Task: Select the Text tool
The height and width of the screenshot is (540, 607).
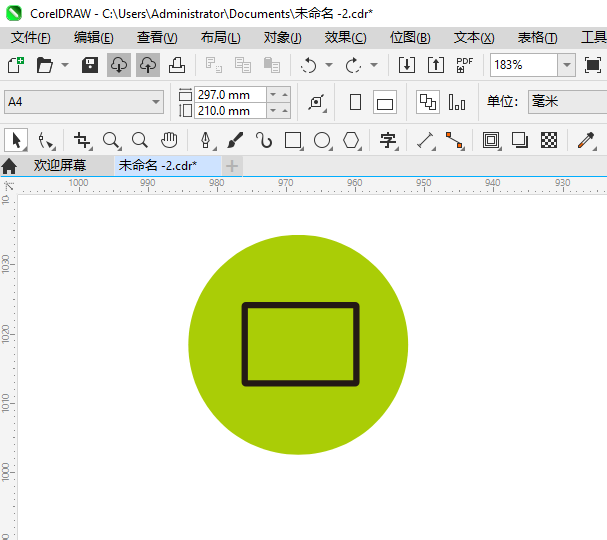Action: coord(388,140)
